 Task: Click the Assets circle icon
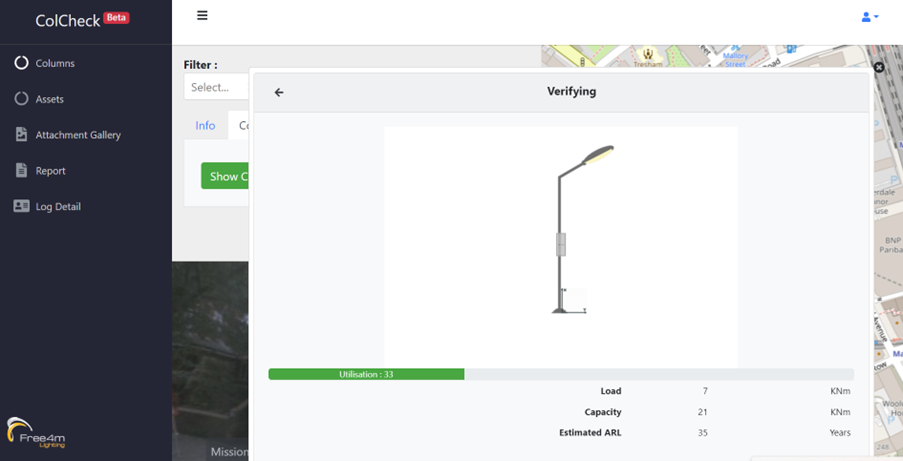tap(21, 99)
